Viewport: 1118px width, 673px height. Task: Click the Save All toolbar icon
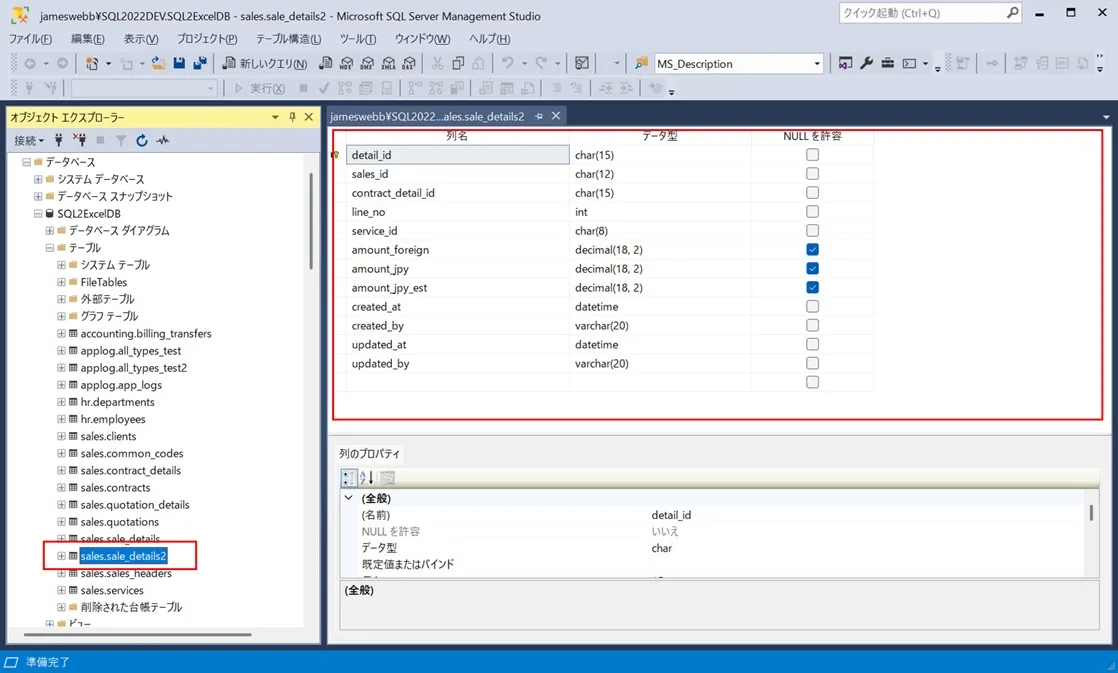point(200,63)
